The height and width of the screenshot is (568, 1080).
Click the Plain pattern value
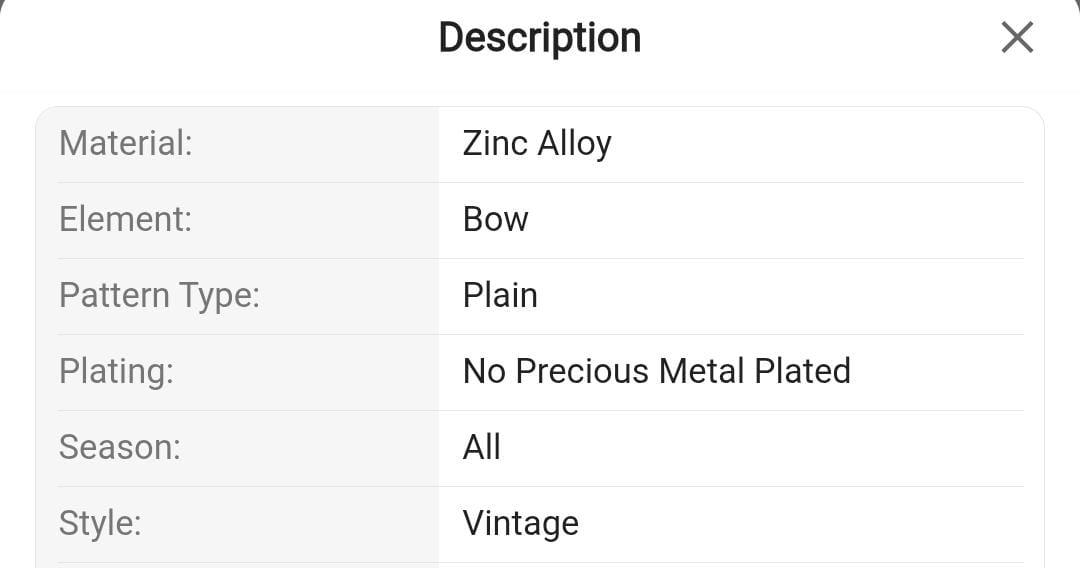[x=500, y=296]
